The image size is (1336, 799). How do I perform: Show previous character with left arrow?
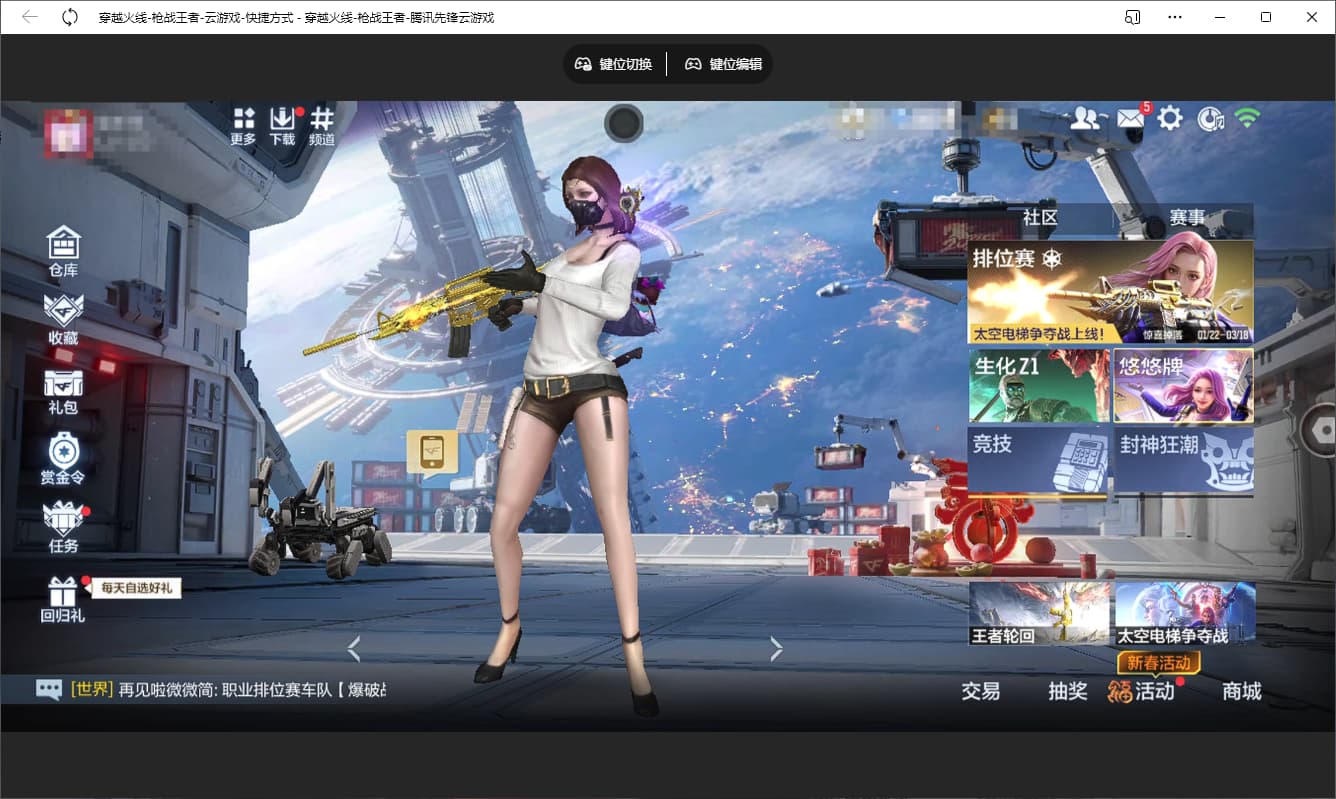[353, 649]
